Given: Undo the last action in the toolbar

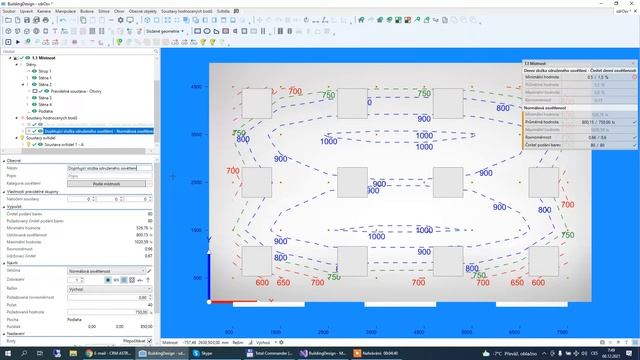Looking at the screenshot, I should 62,20.
